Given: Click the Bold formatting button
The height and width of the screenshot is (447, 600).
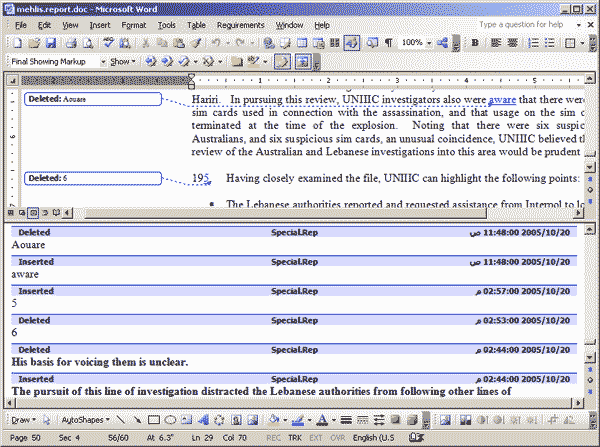Looking at the screenshot, I should tap(474, 43).
